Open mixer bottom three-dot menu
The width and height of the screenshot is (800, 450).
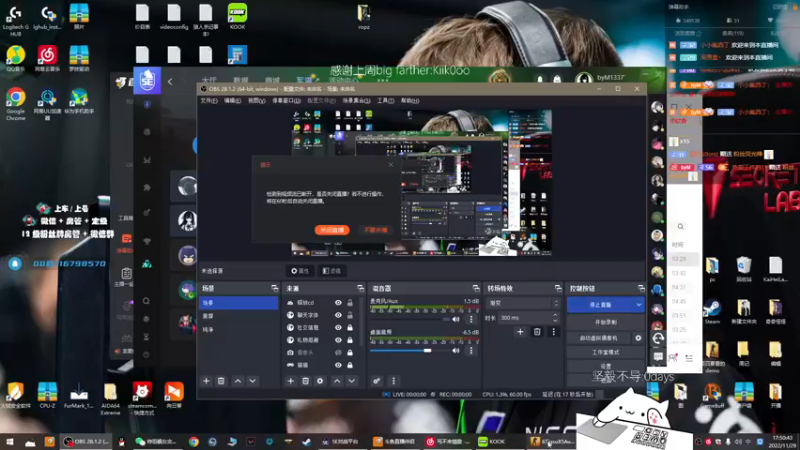pyautogui.click(x=393, y=381)
